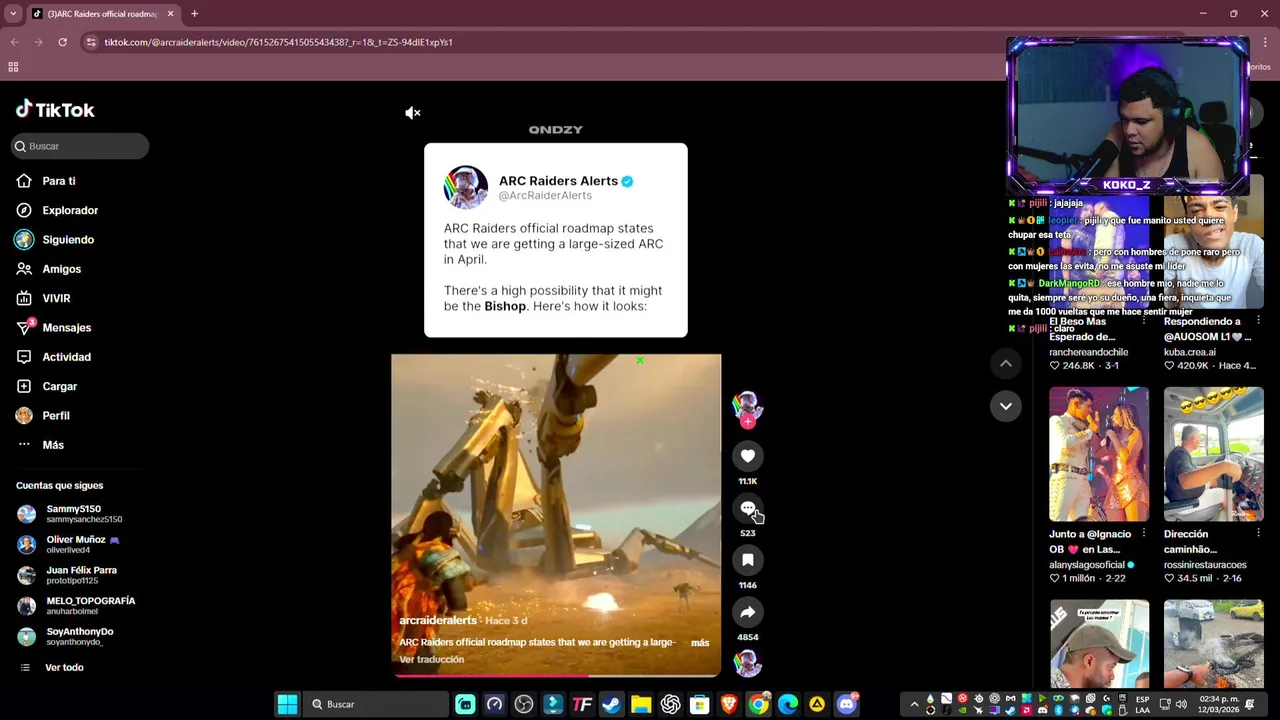Open the volume control in the system tray

(x=1181, y=704)
